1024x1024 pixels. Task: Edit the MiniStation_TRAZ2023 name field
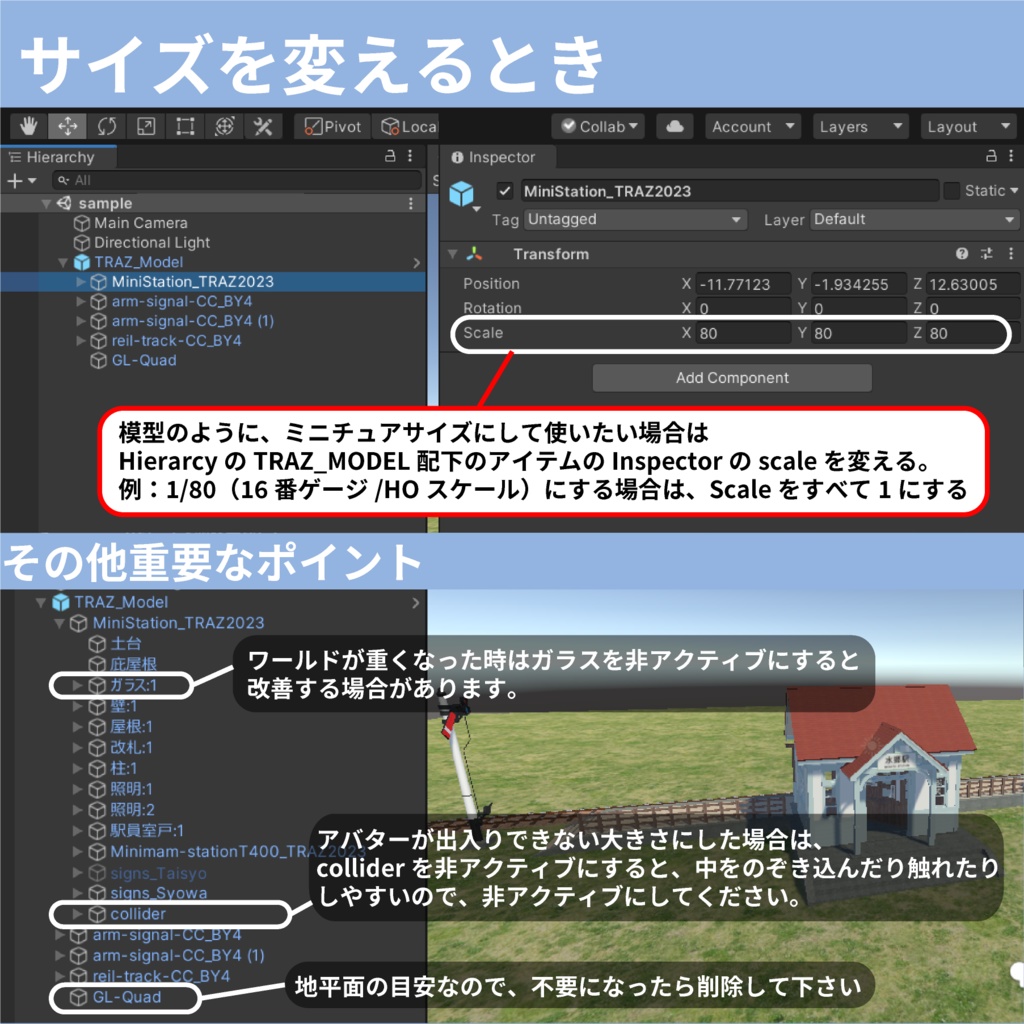pyautogui.click(x=729, y=191)
